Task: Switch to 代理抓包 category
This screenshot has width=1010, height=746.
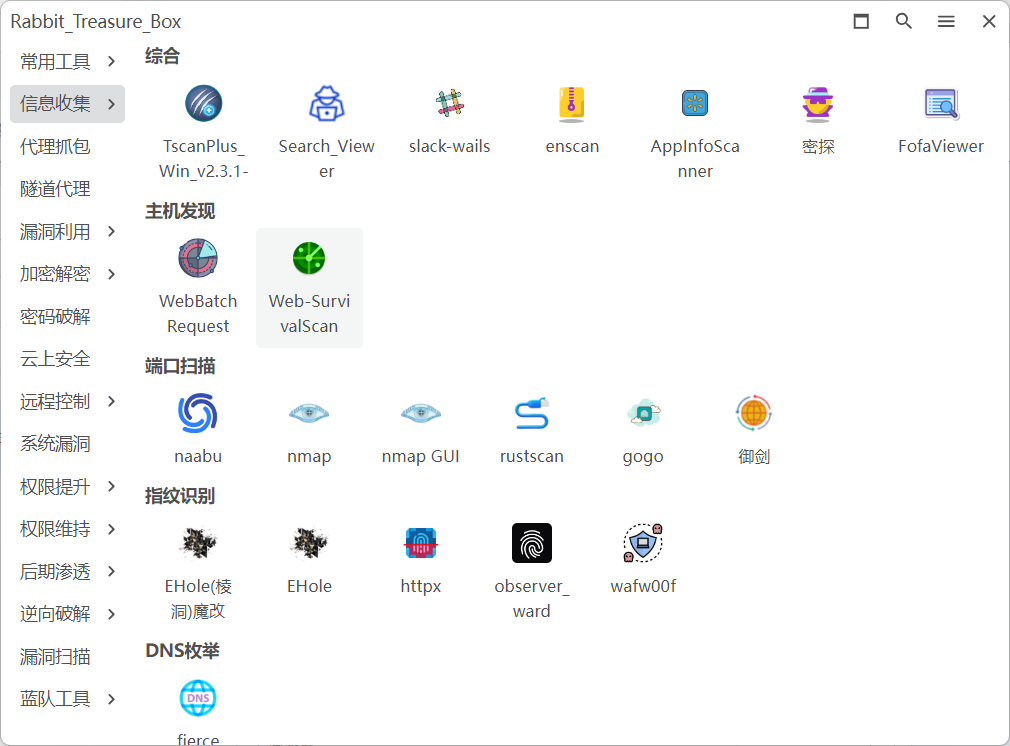Action: point(55,147)
